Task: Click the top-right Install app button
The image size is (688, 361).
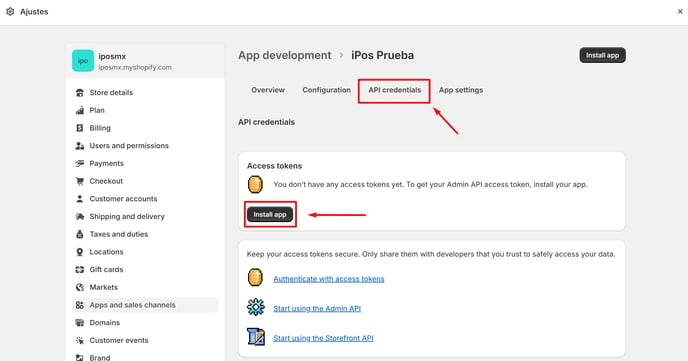Action: 602,55
